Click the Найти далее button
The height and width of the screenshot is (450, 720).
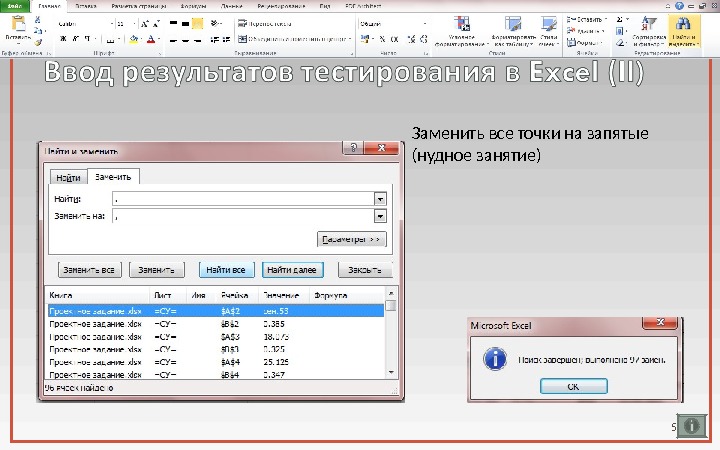click(292, 270)
